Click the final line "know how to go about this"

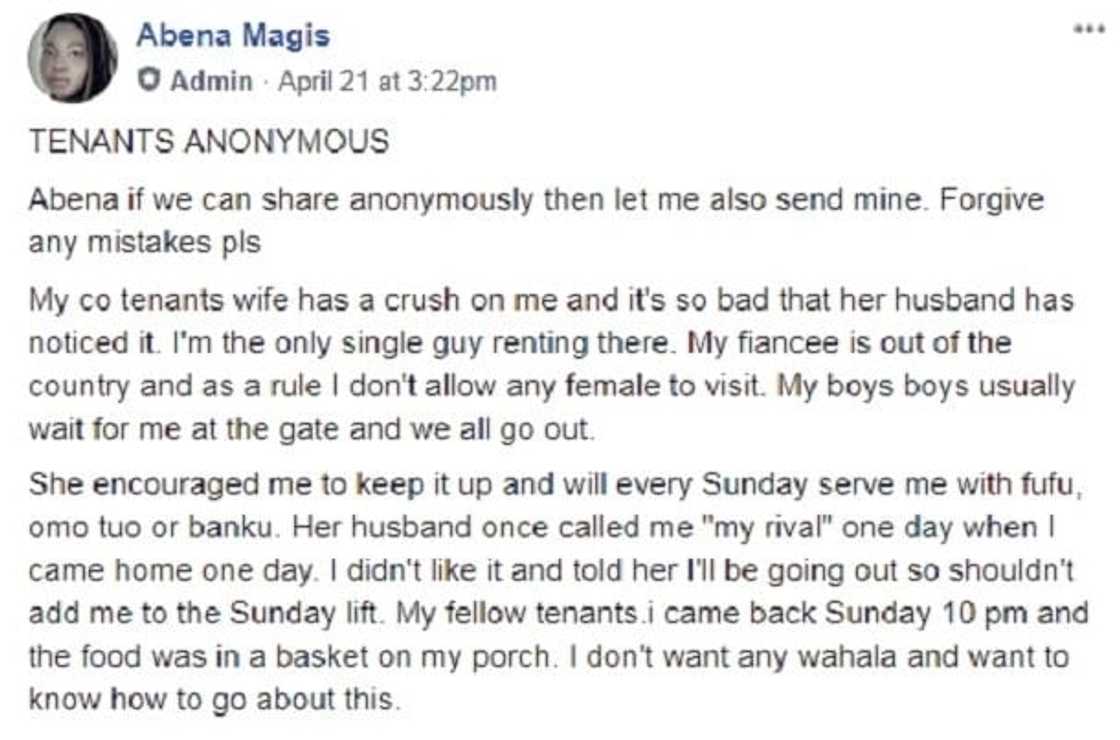[x=214, y=700]
